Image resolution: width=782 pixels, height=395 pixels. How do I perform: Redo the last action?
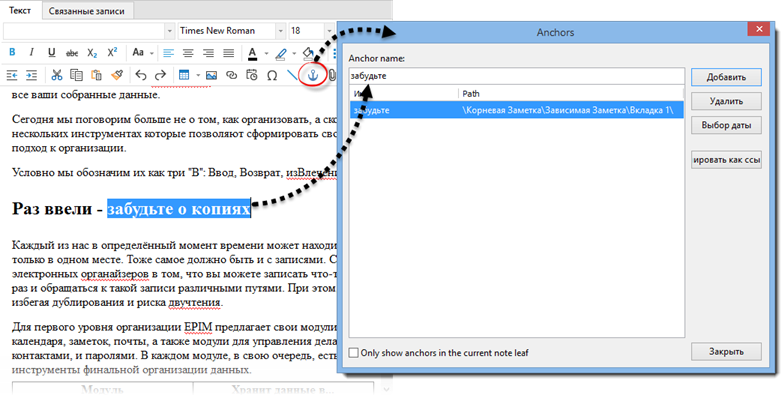(x=160, y=75)
